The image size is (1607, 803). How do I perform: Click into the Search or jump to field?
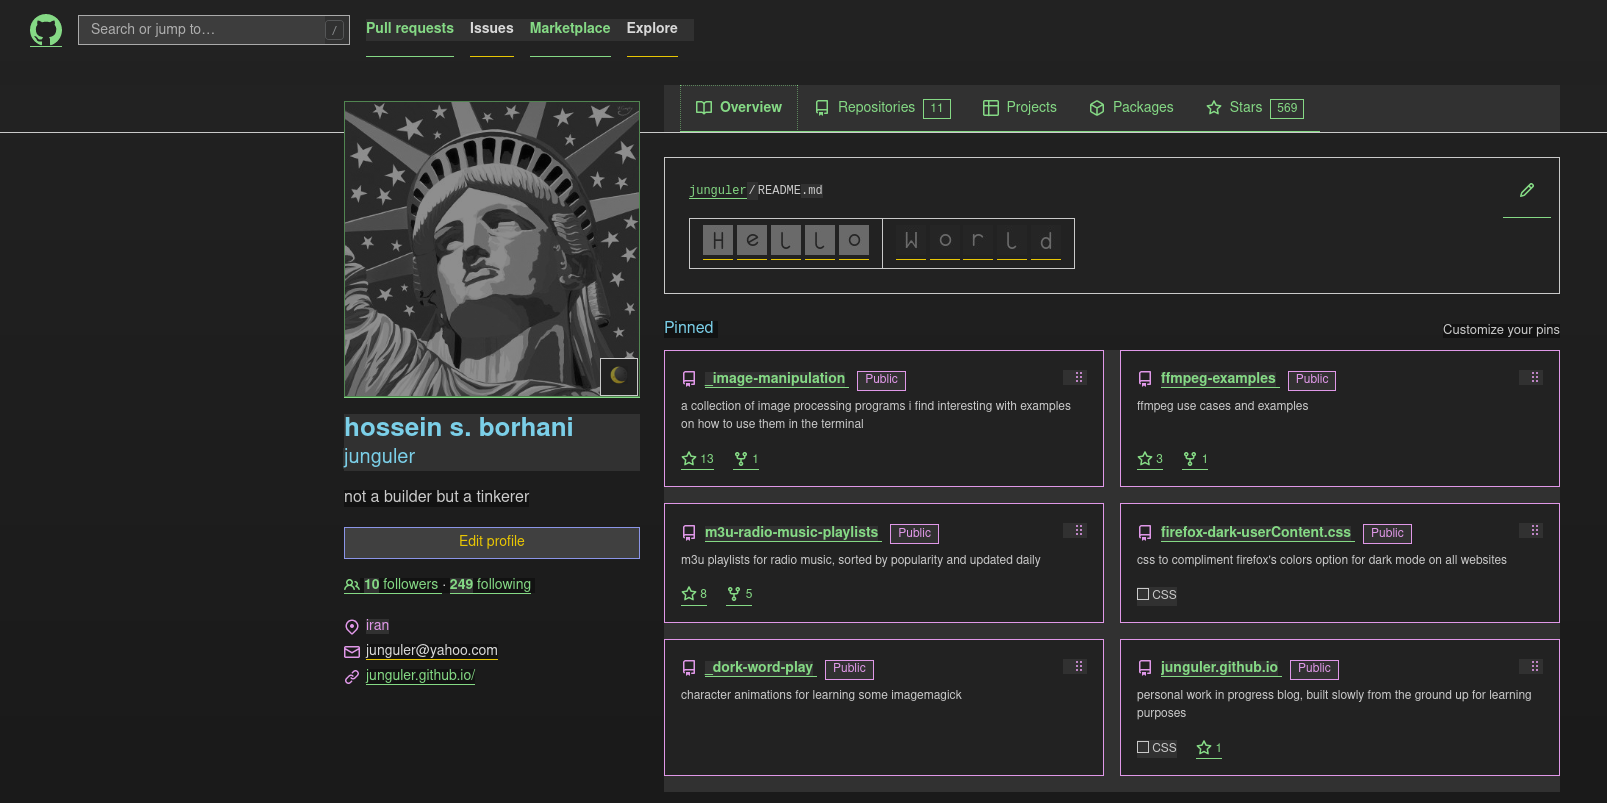[214, 30]
